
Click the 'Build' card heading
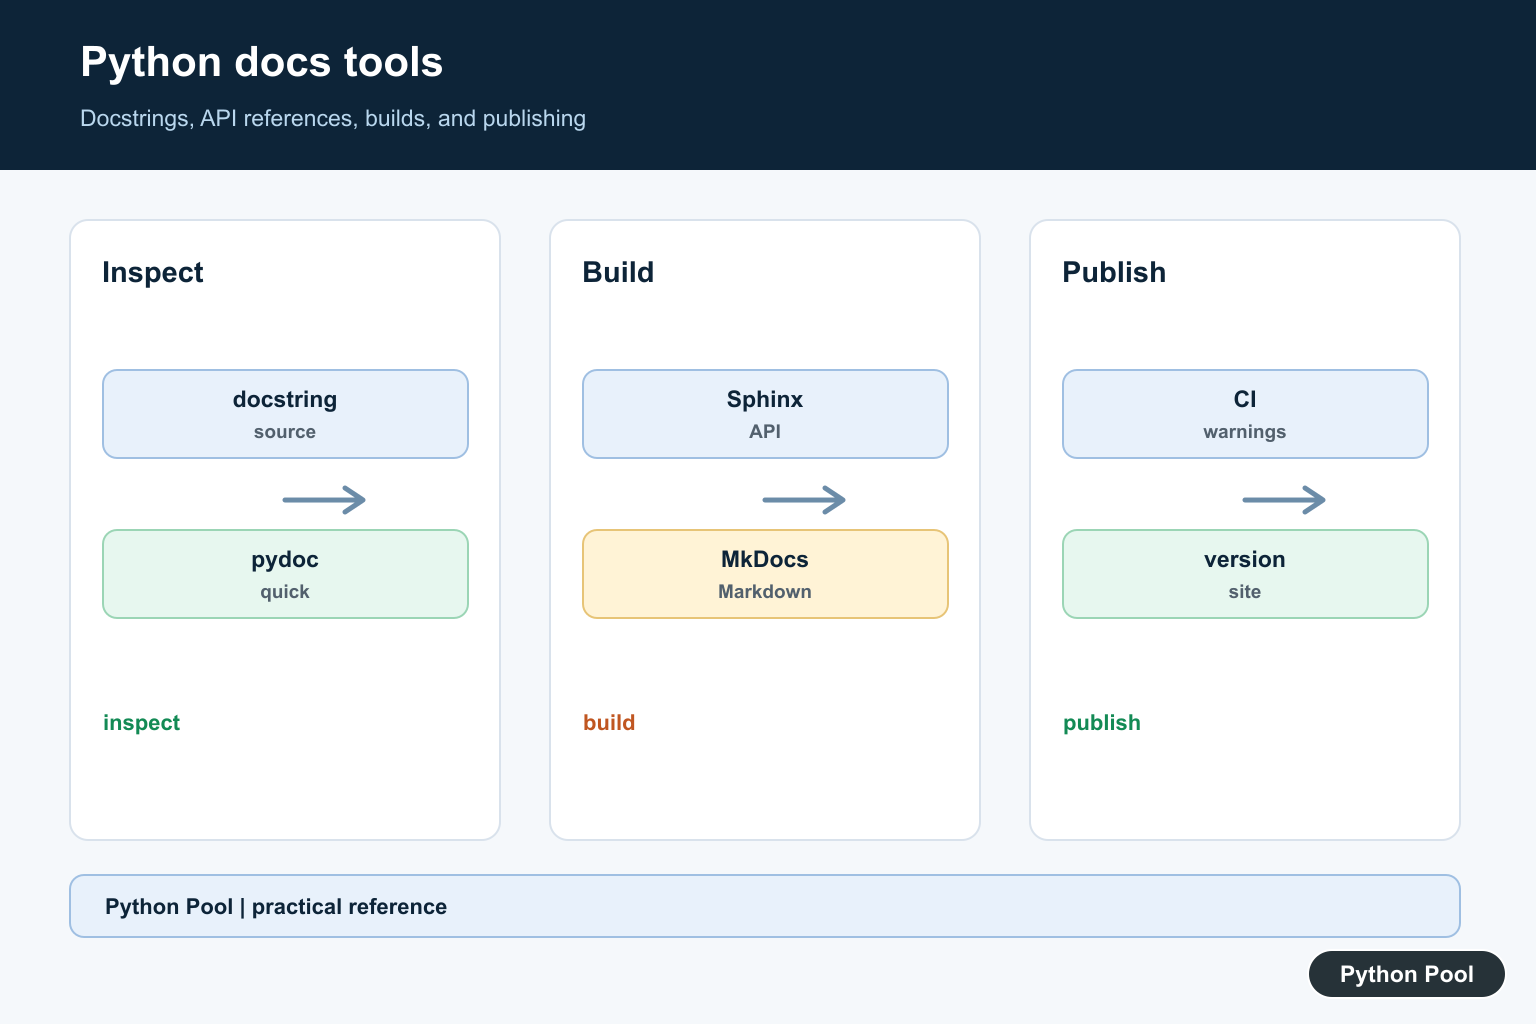(x=618, y=272)
